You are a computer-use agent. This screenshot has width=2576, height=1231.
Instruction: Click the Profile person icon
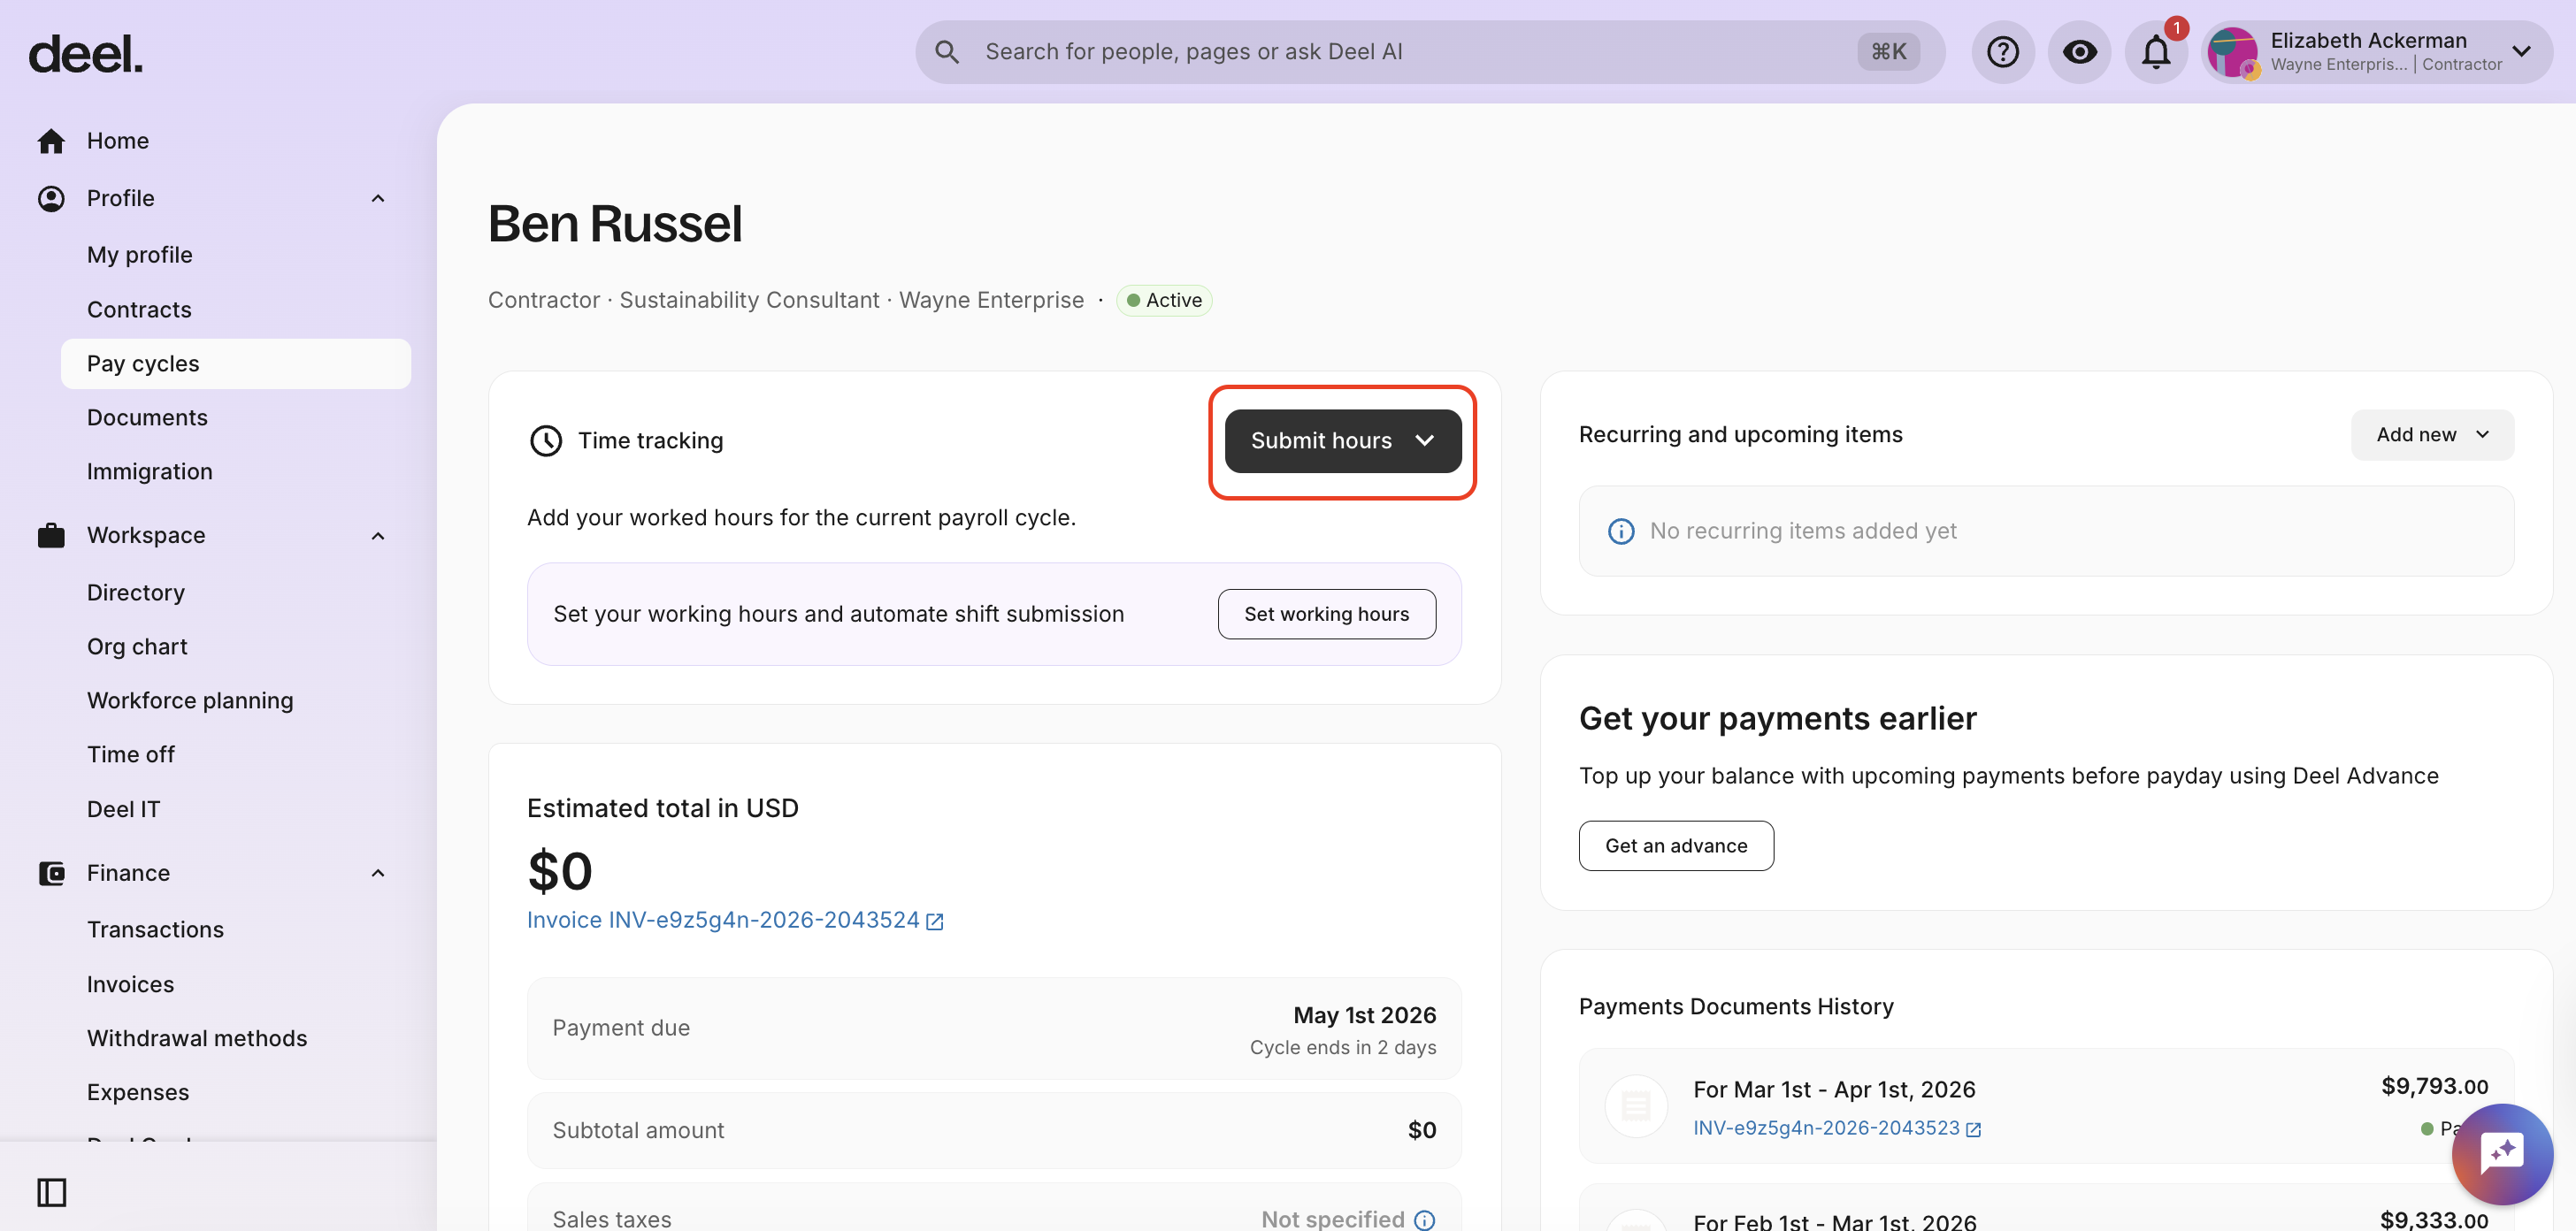[51, 198]
